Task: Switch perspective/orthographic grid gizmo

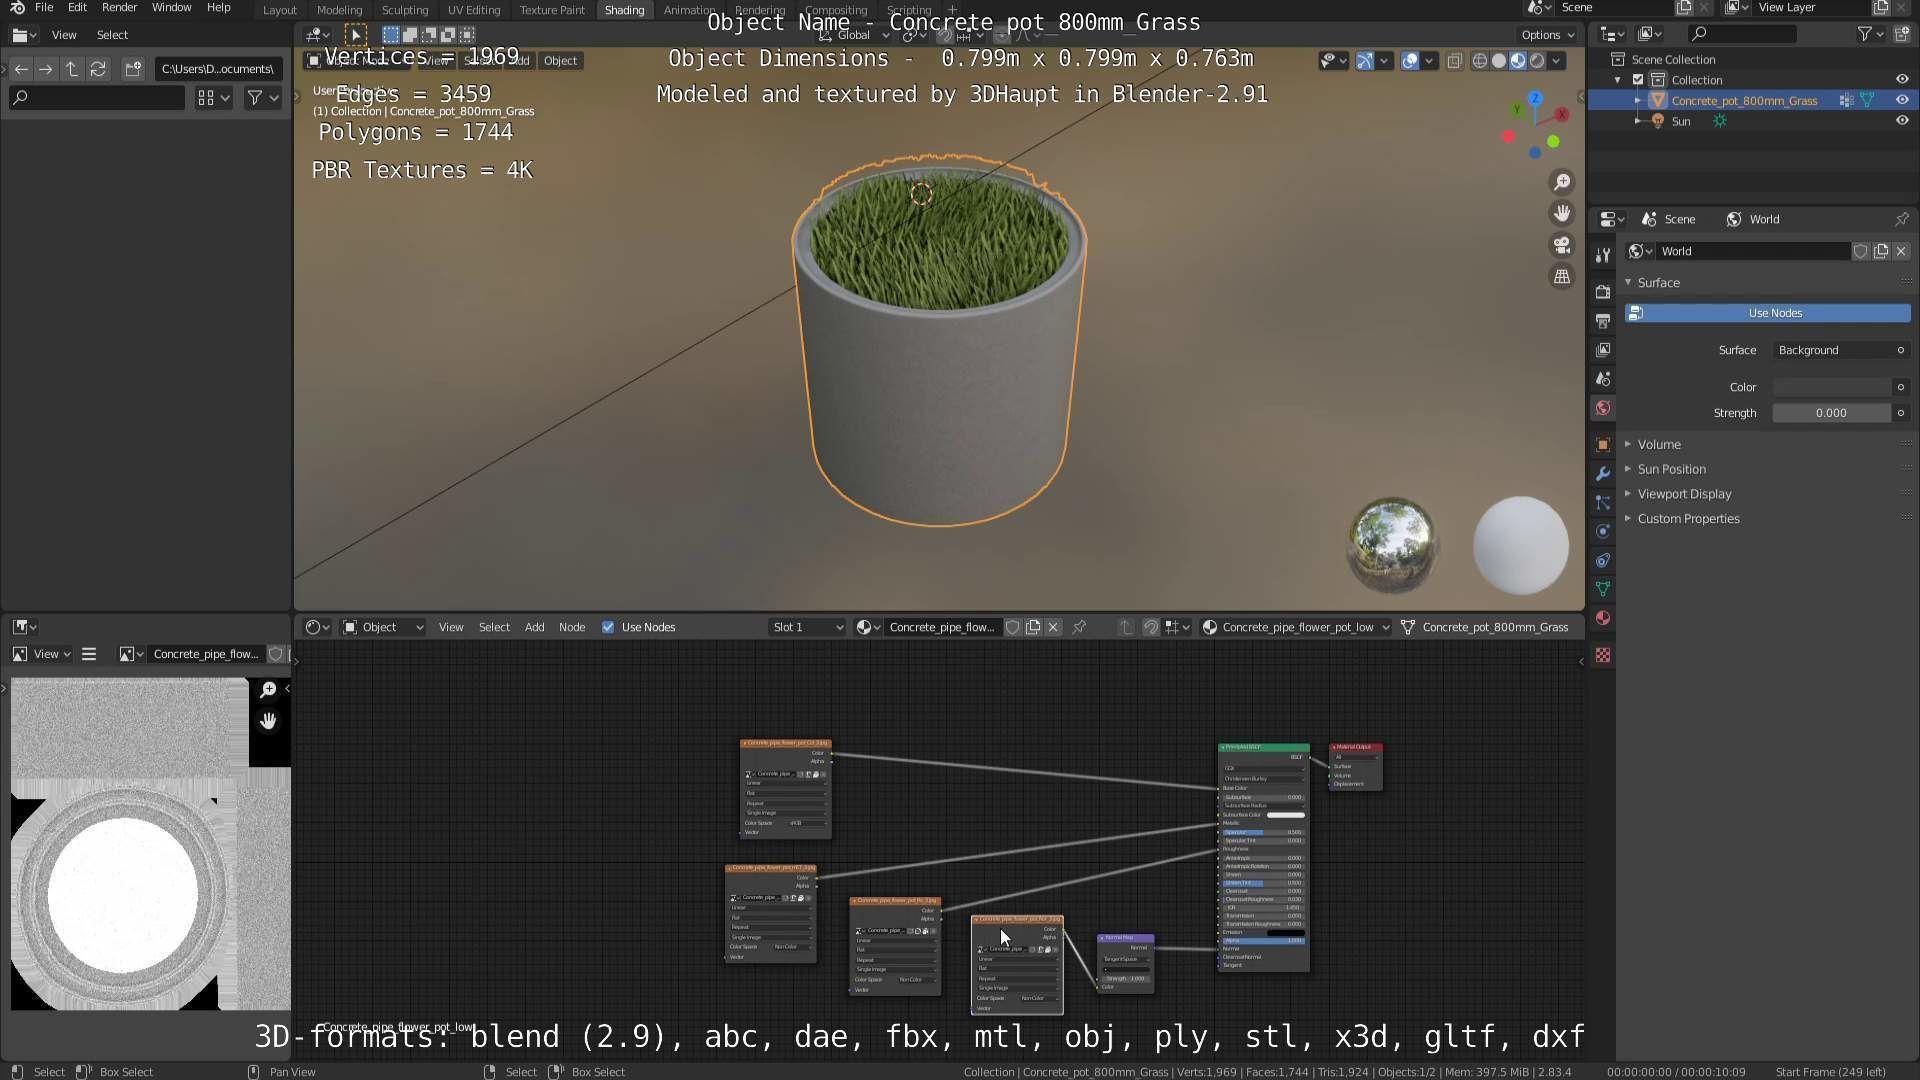Action: pyautogui.click(x=1561, y=277)
